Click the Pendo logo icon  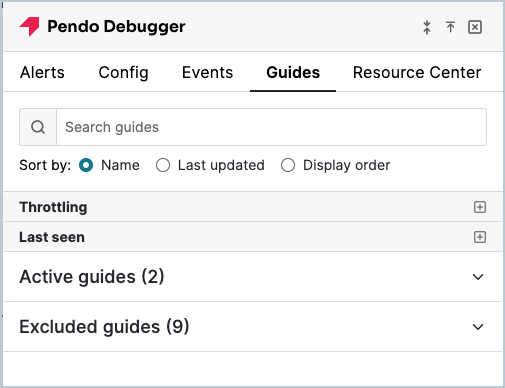(x=29, y=26)
